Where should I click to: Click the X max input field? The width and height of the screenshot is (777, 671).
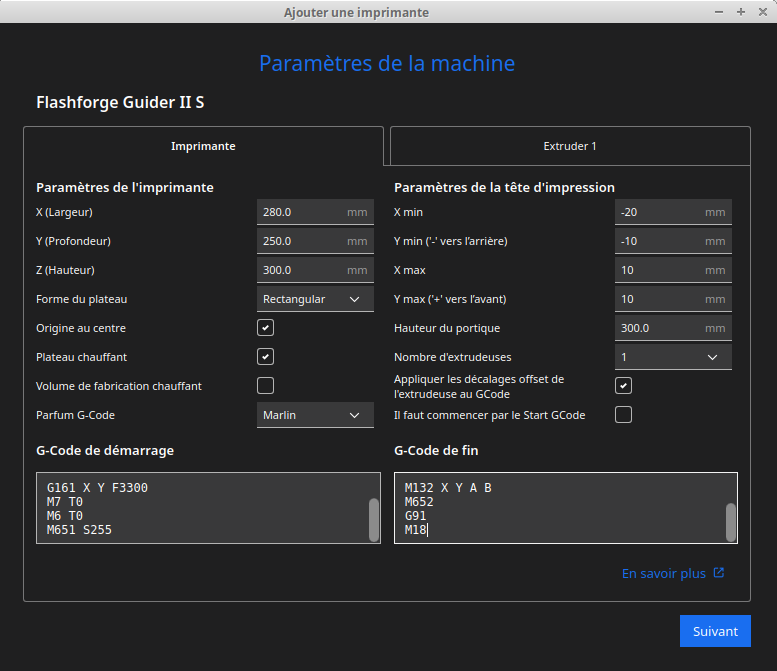[673, 270]
